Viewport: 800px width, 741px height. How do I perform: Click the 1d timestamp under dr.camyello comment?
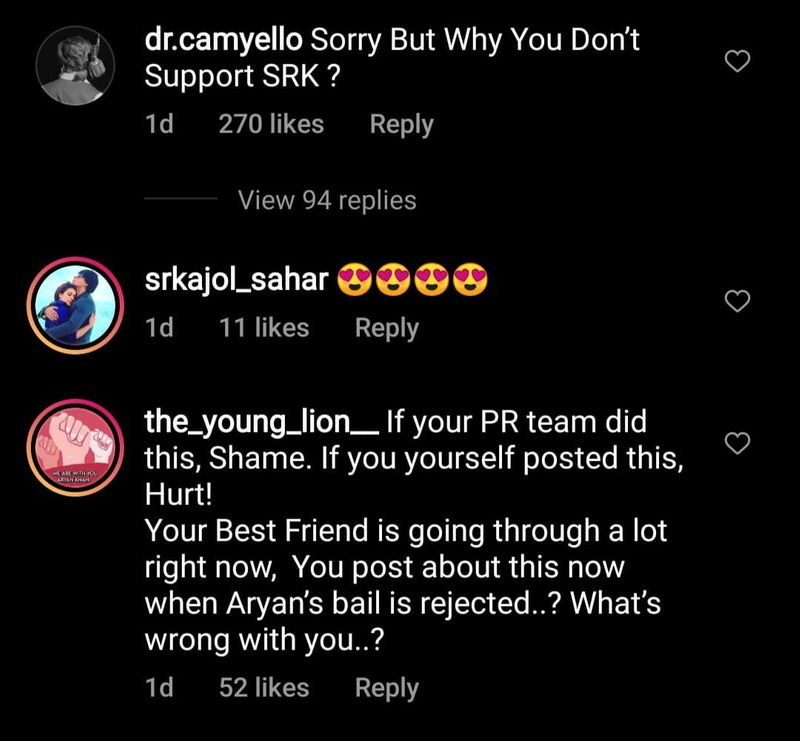(160, 125)
